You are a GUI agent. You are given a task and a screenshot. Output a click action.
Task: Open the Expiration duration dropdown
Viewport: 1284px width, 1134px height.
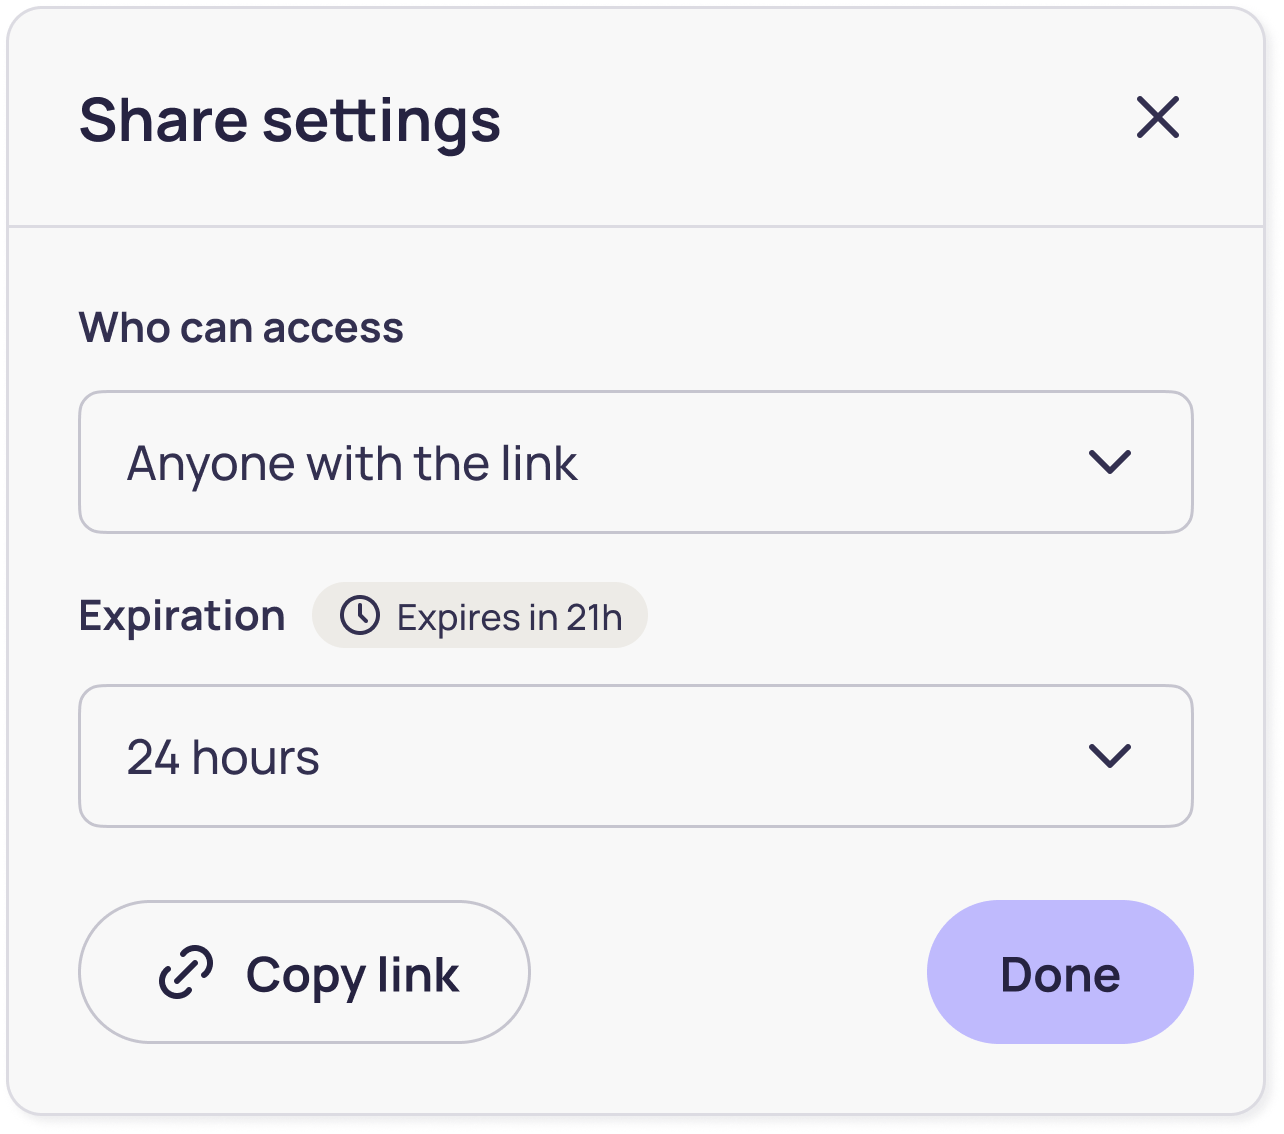[635, 756]
